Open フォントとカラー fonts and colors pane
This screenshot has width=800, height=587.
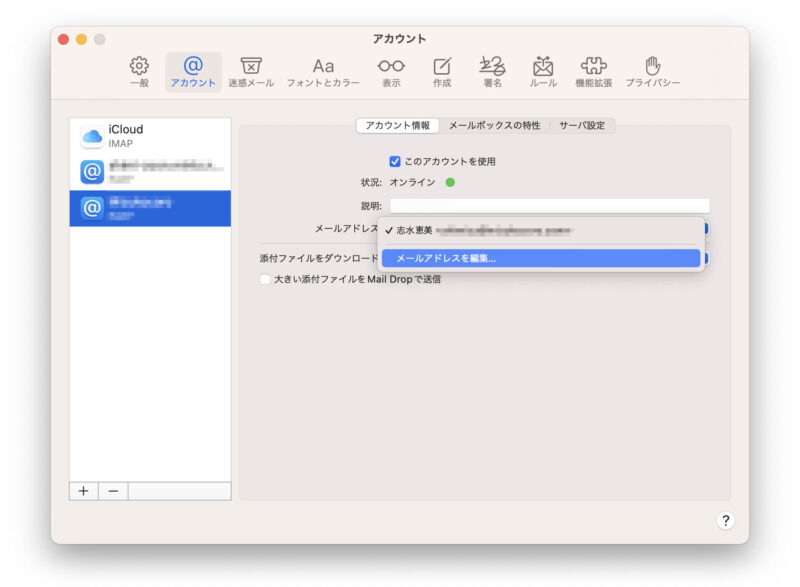pos(323,72)
